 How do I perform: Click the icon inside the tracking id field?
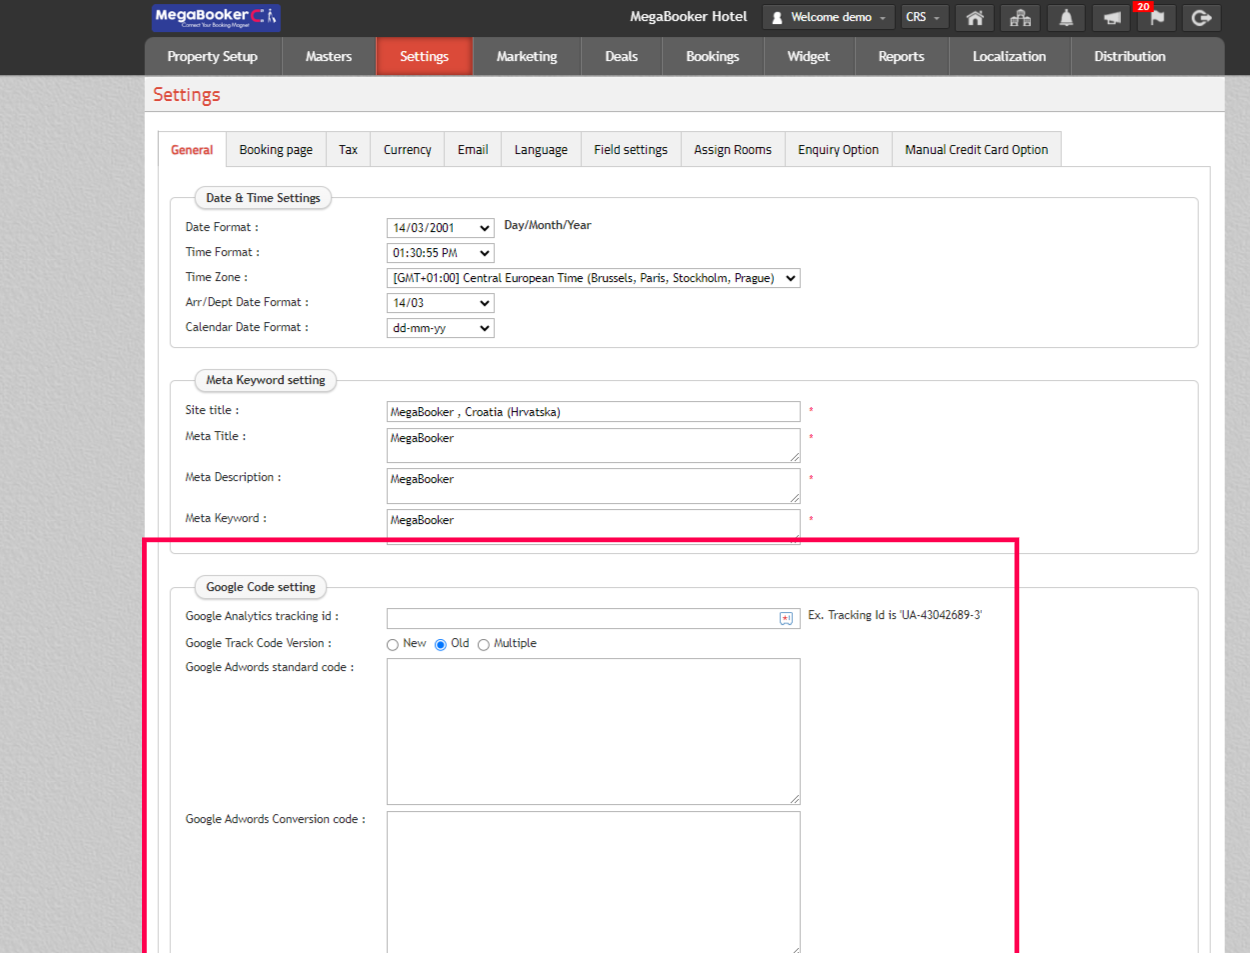click(786, 619)
